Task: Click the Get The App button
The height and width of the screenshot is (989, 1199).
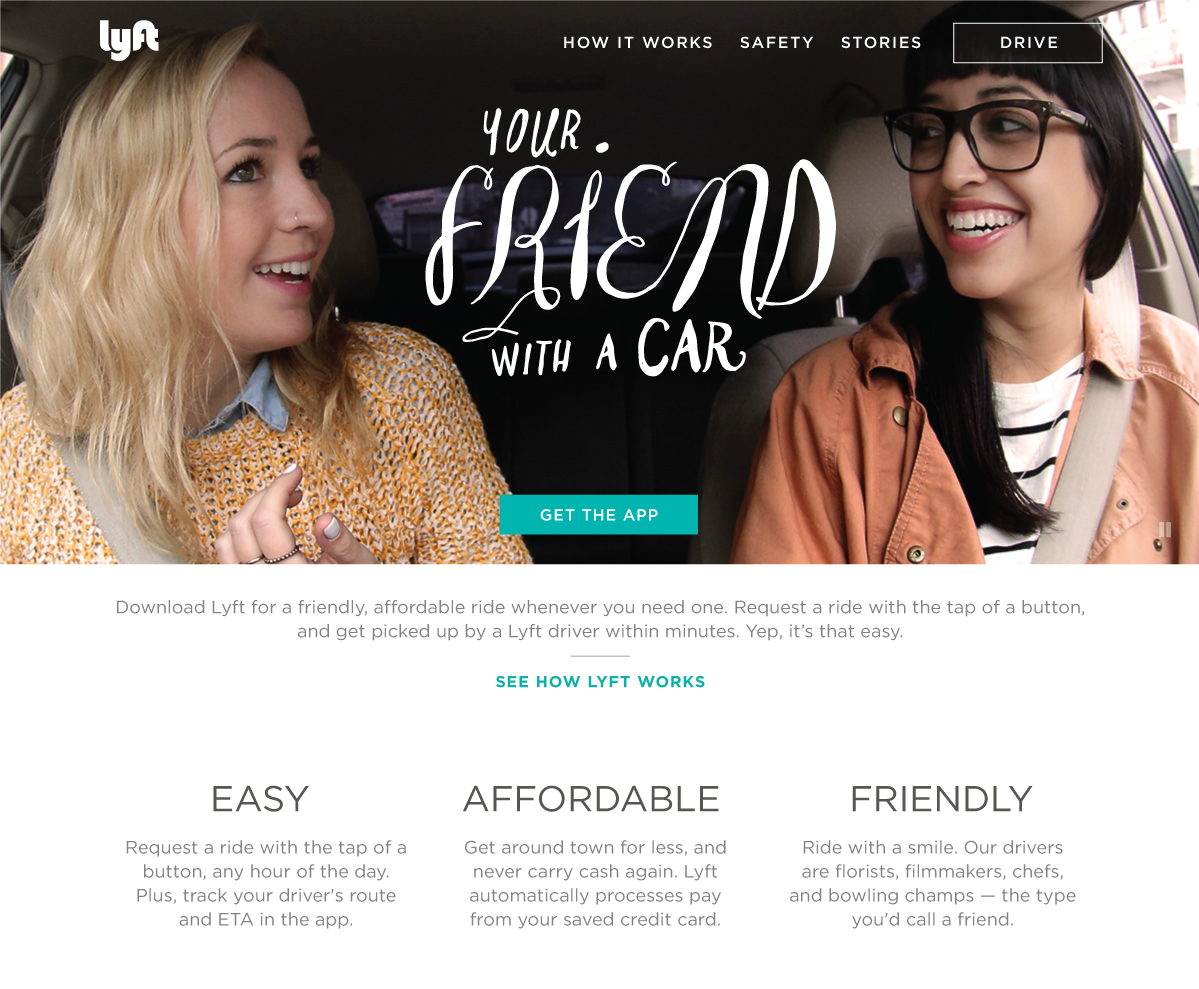Action: coord(599,515)
